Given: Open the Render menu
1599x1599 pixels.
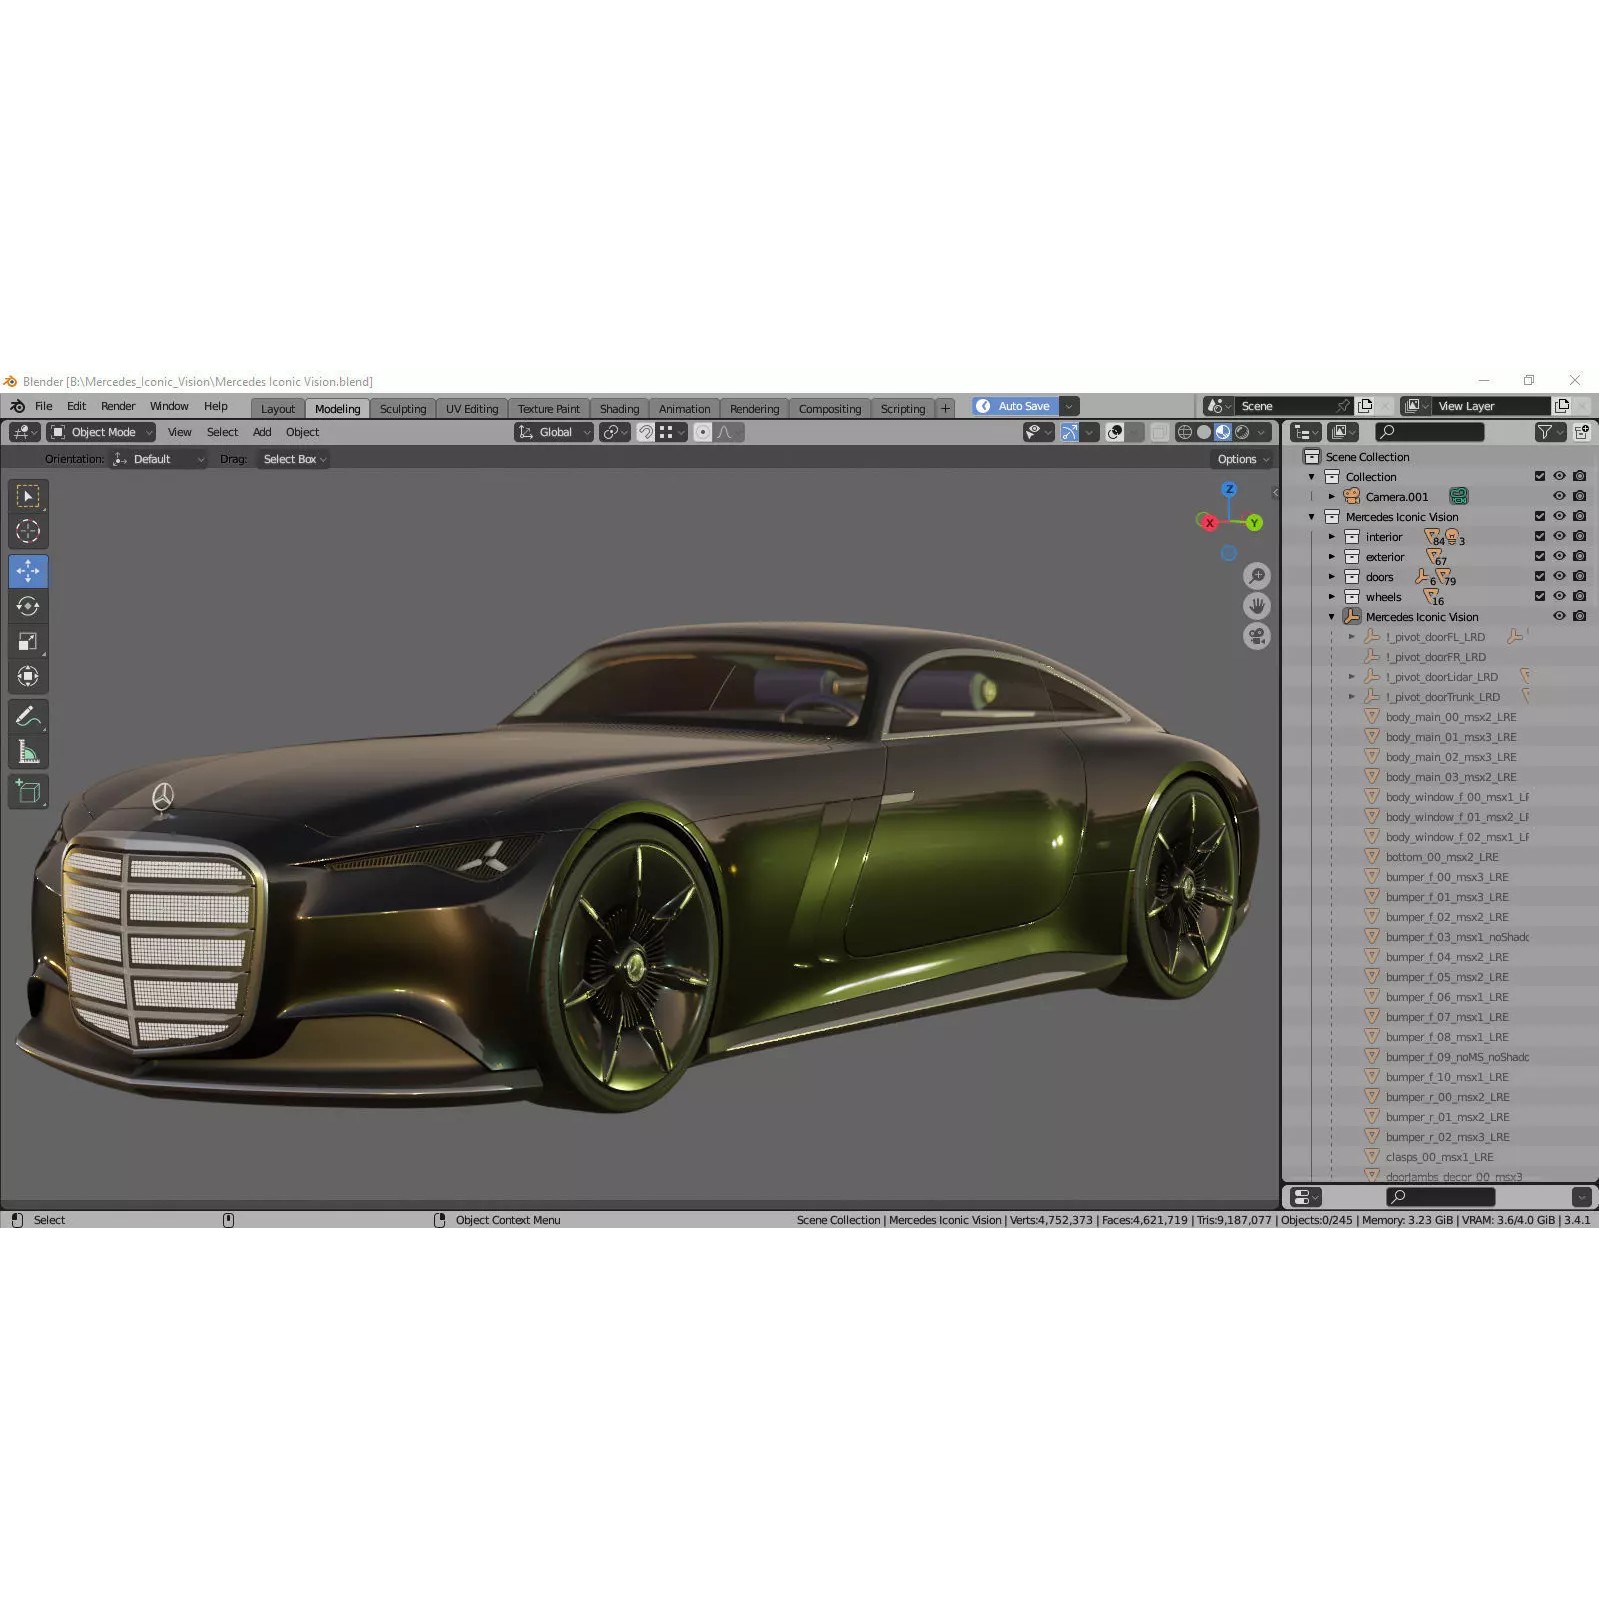Looking at the screenshot, I should click(118, 406).
